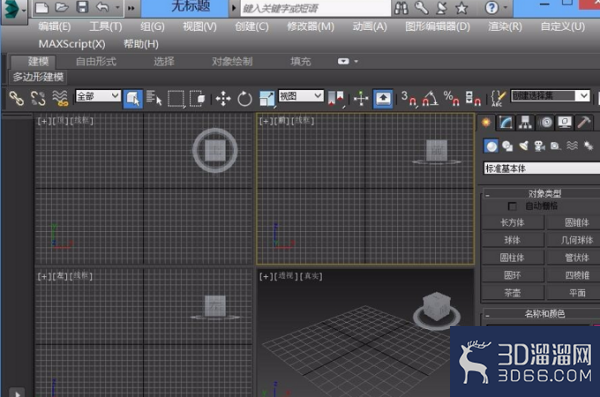Image resolution: width=600 pixels, height=397 pixels.
Task: Activate the Select and Scale tool
Action: (267, 99)
